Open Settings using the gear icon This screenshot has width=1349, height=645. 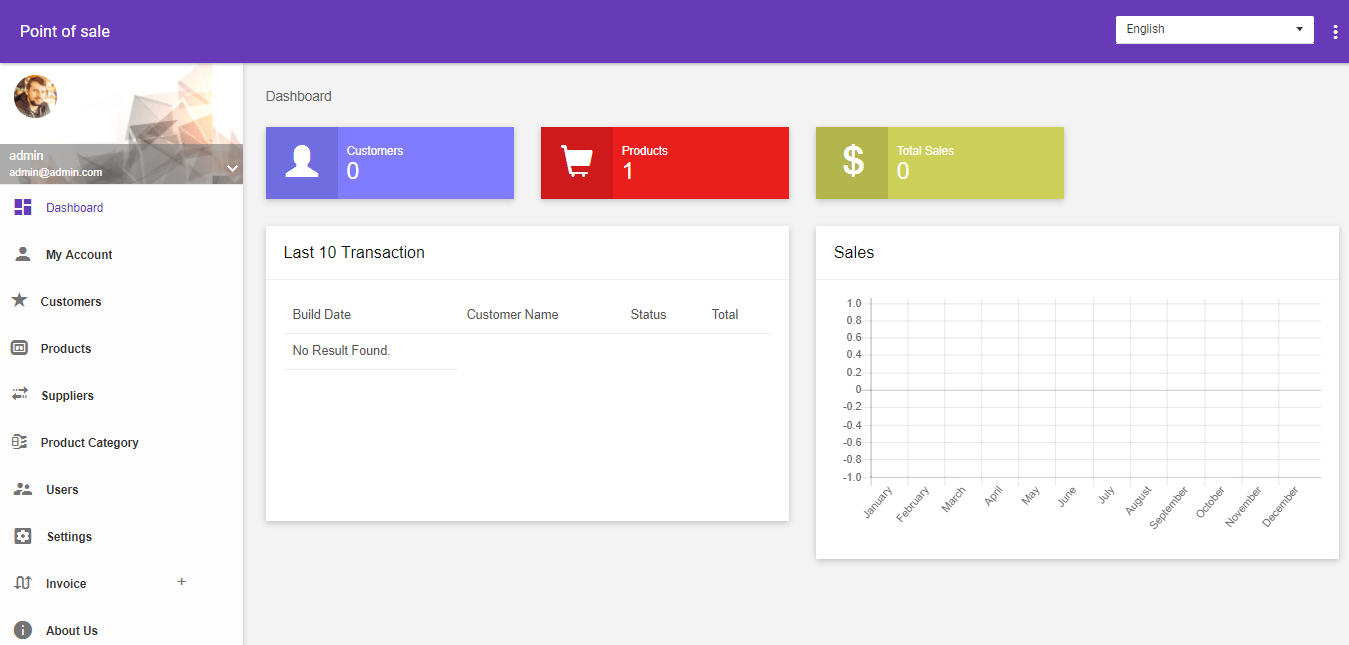click(22, 536)
